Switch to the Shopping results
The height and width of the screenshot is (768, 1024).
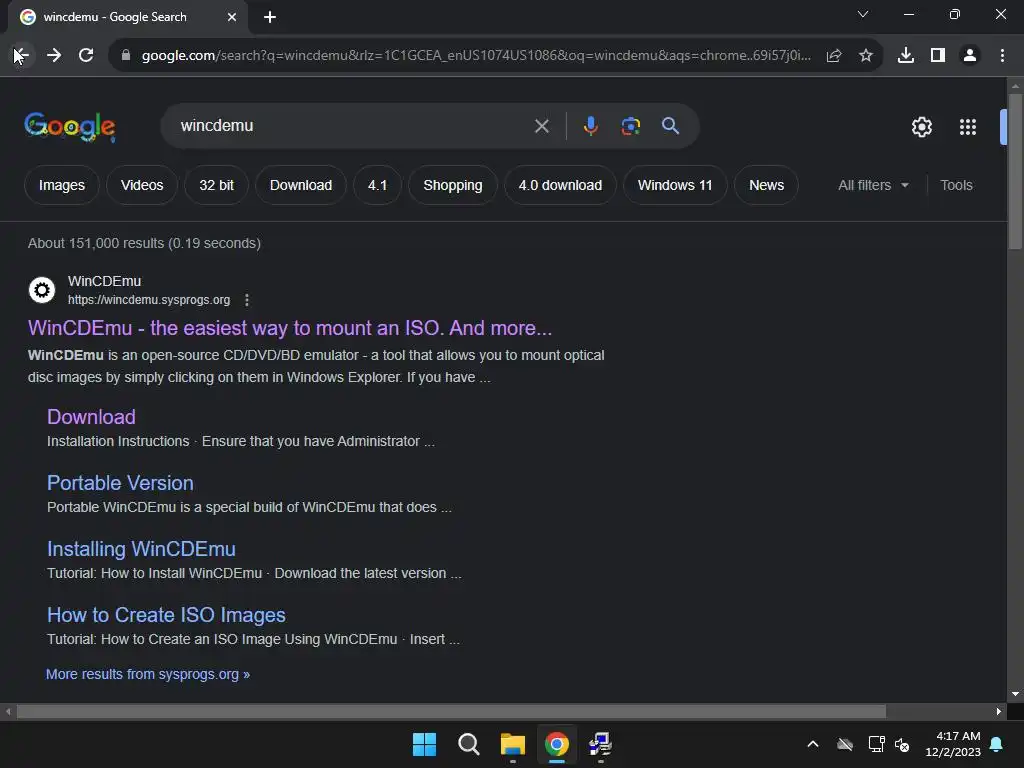tap(453, 185)
